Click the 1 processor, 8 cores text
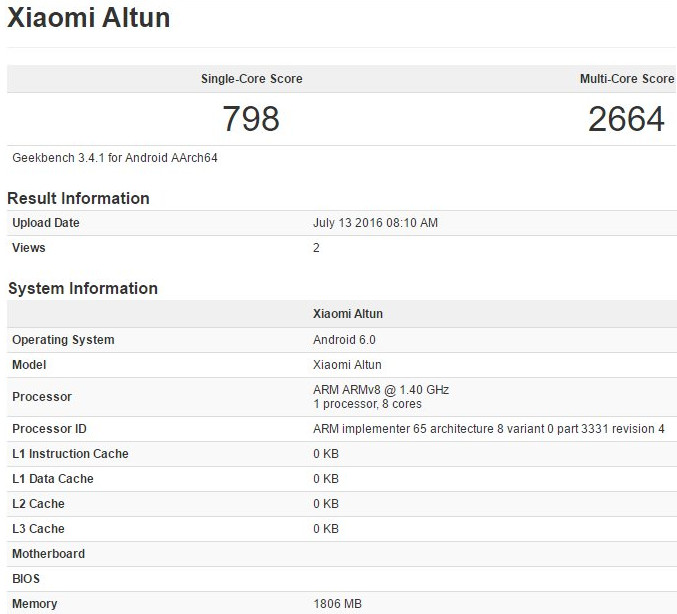The image size is (677, 614). [x=367, y=404]
